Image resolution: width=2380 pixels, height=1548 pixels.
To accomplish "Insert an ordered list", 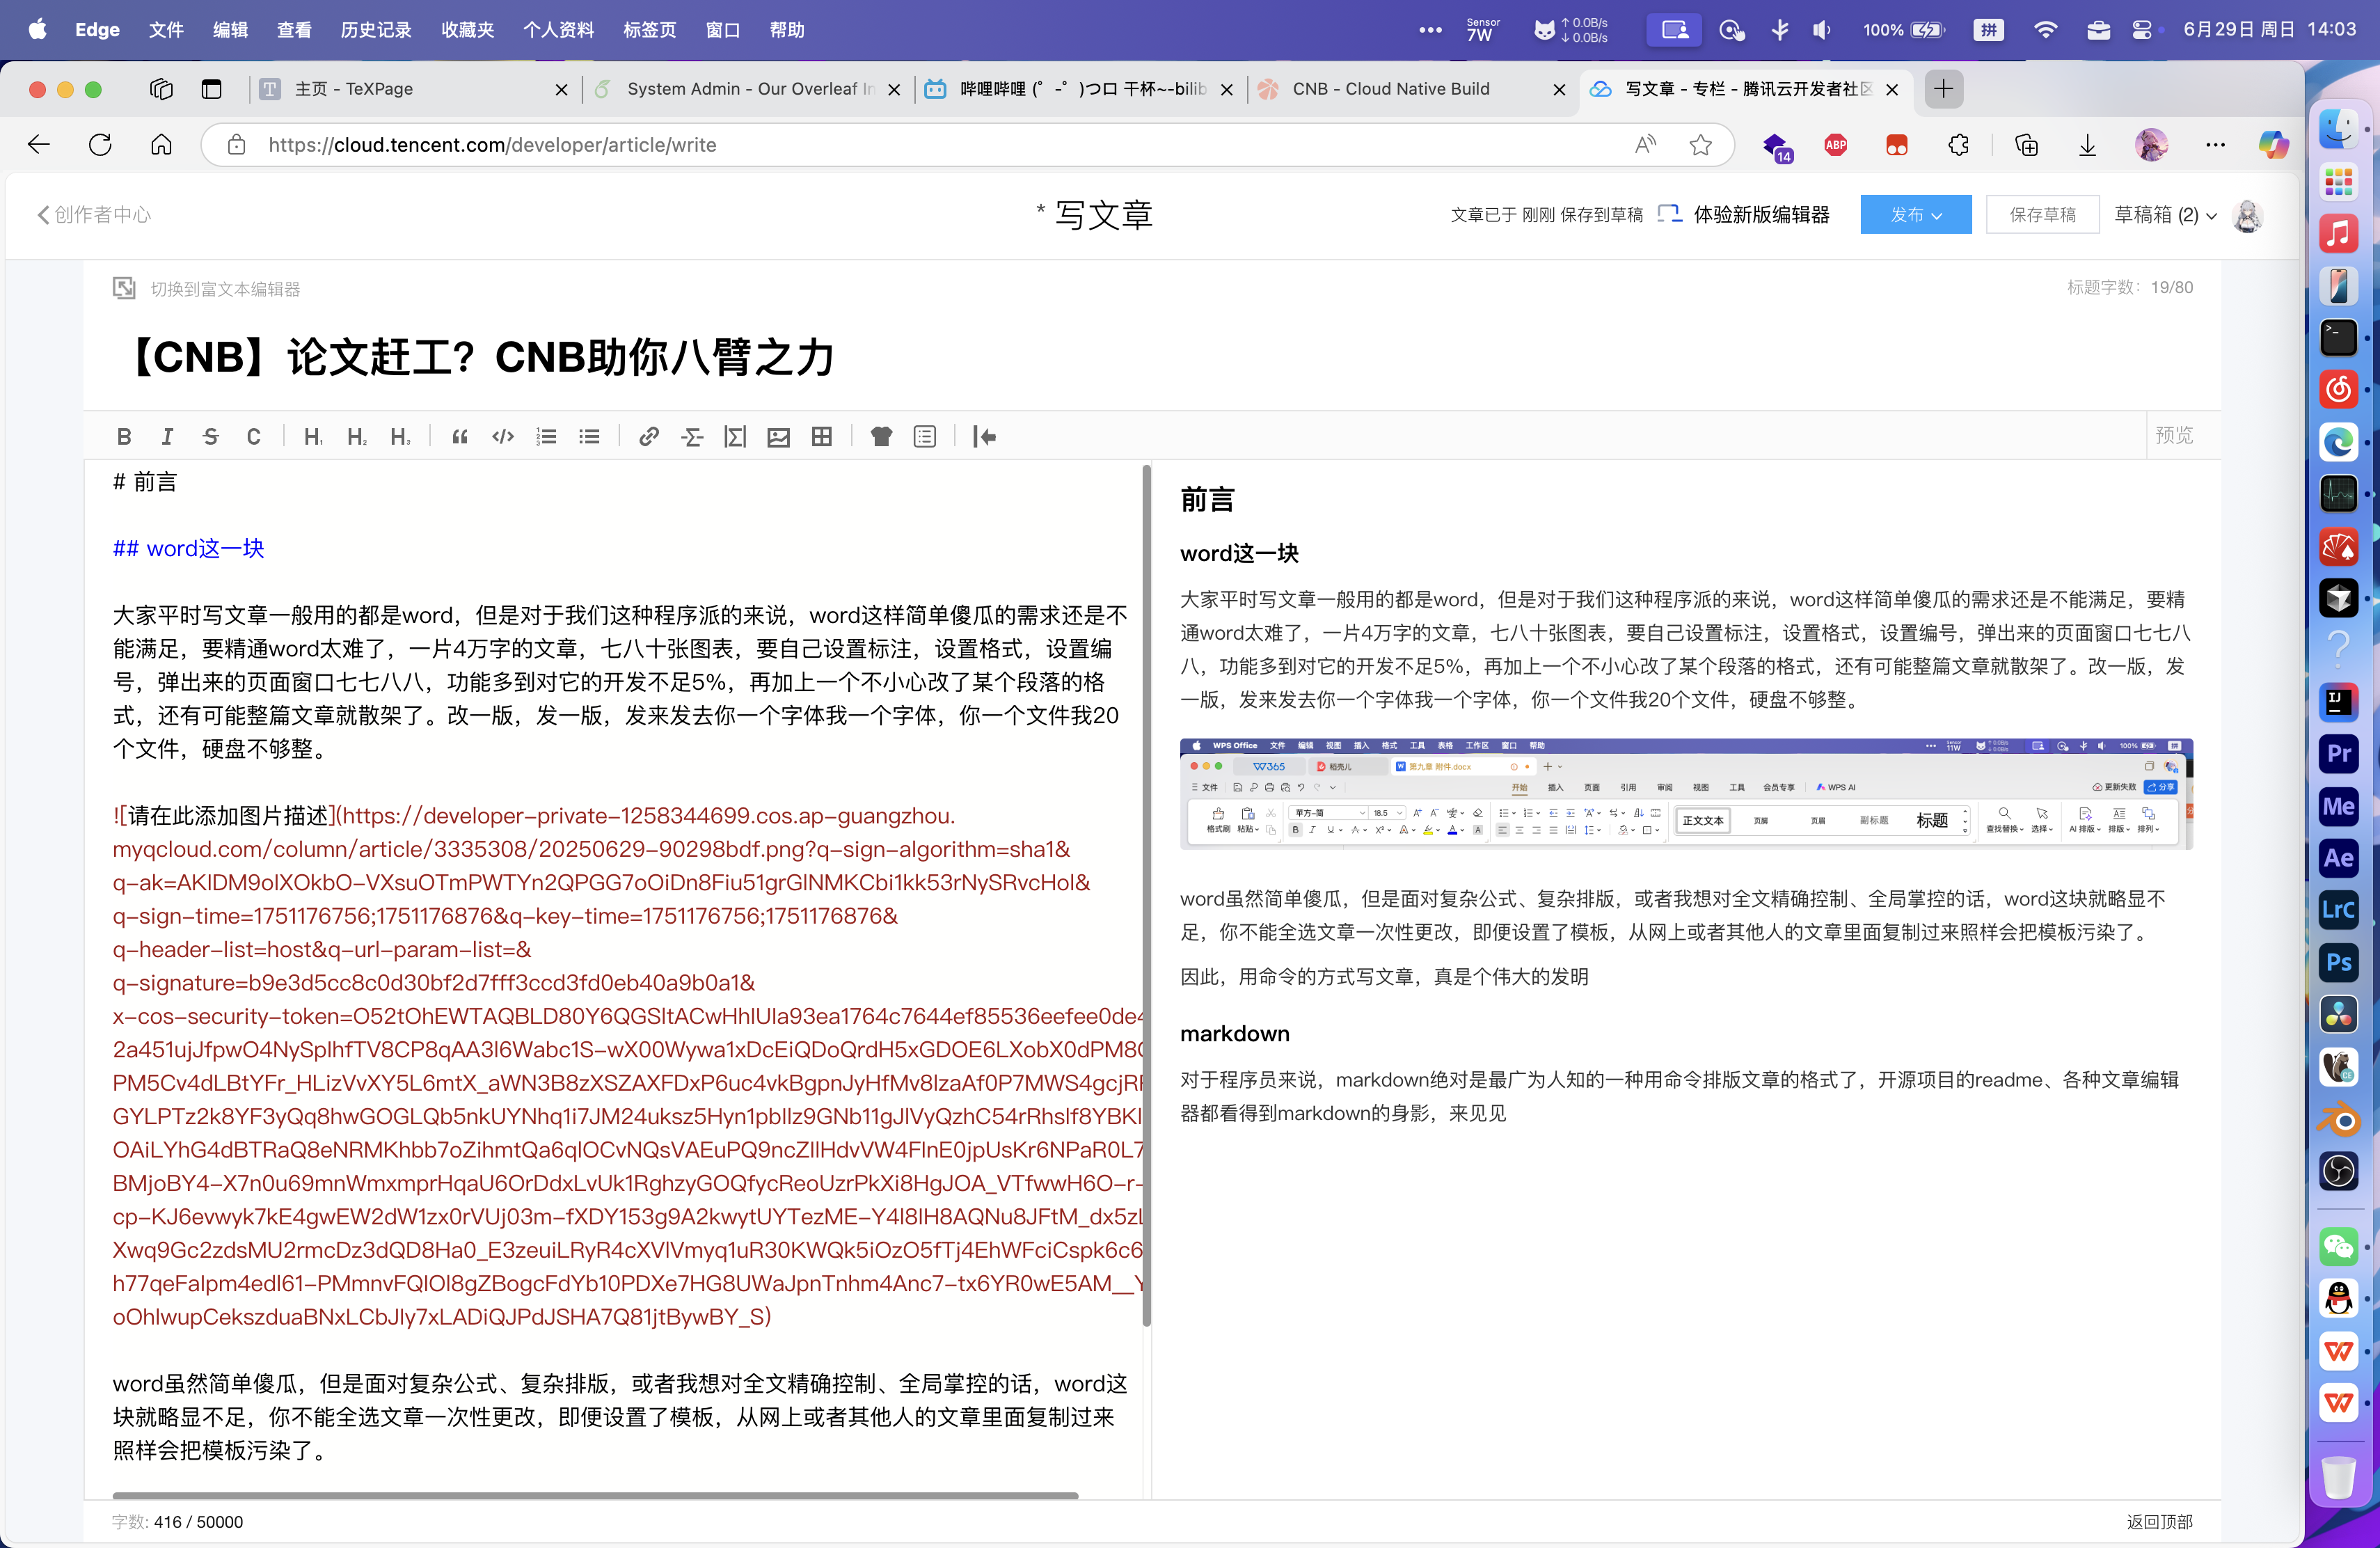I will (x=546, y=437).
